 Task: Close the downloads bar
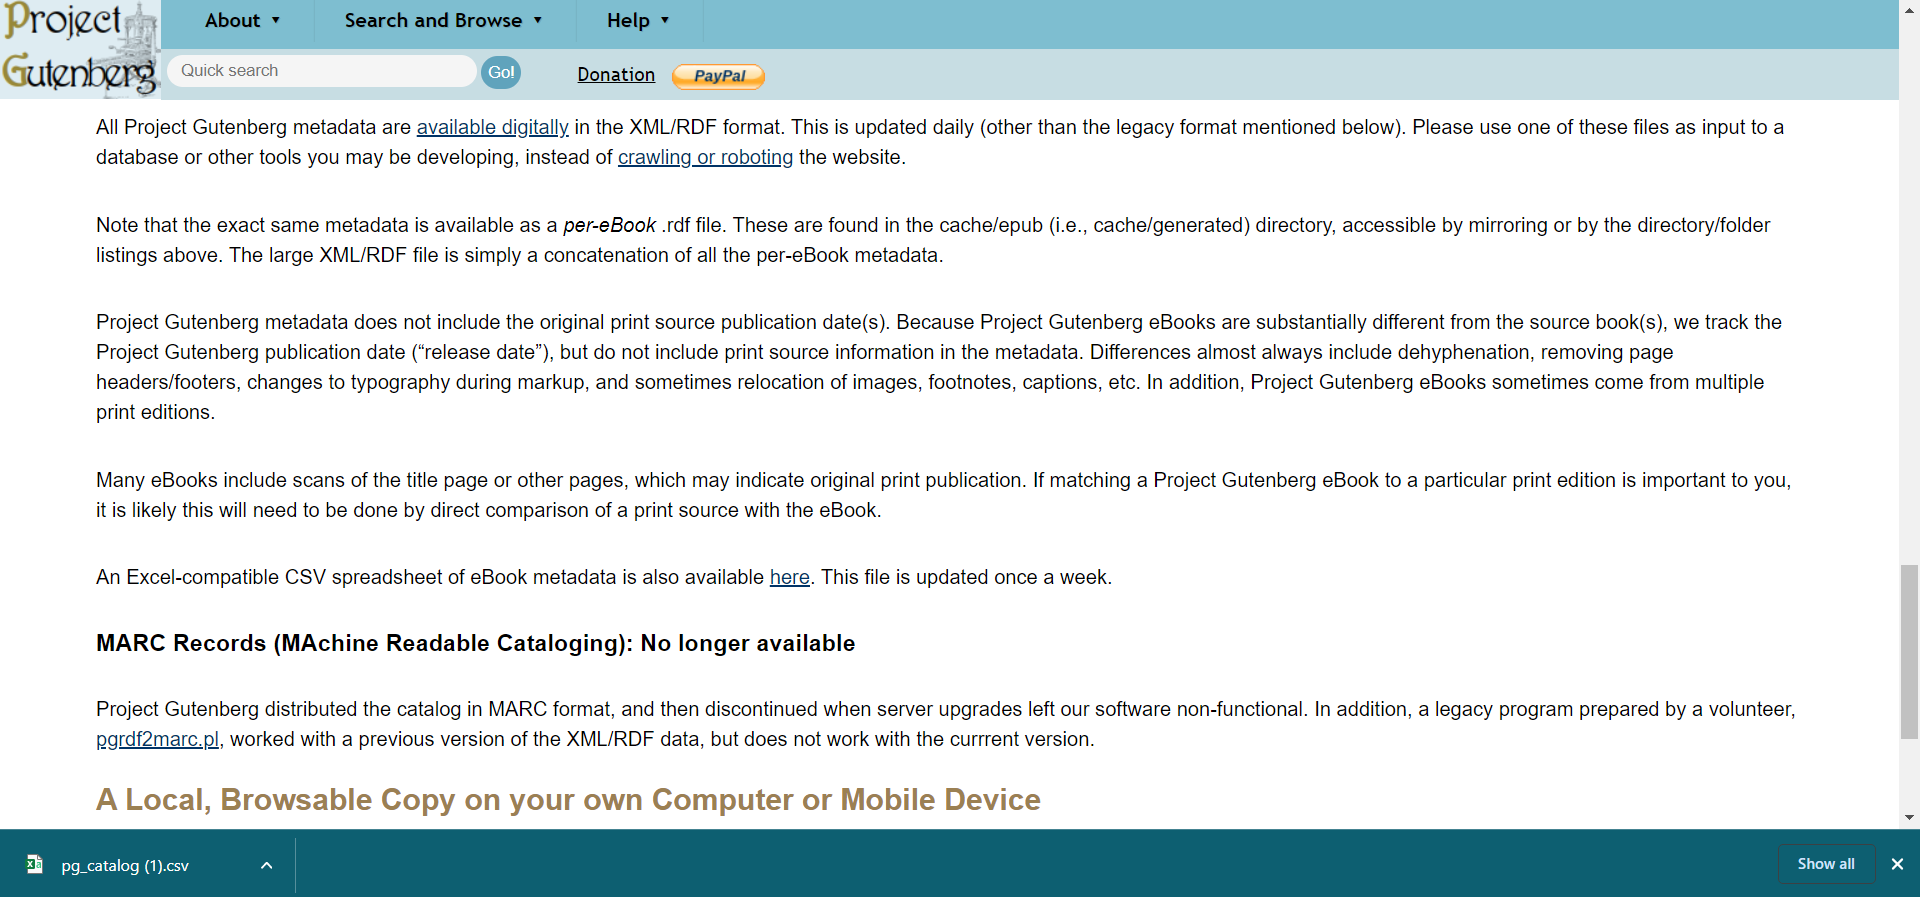tap(1897, 864)
